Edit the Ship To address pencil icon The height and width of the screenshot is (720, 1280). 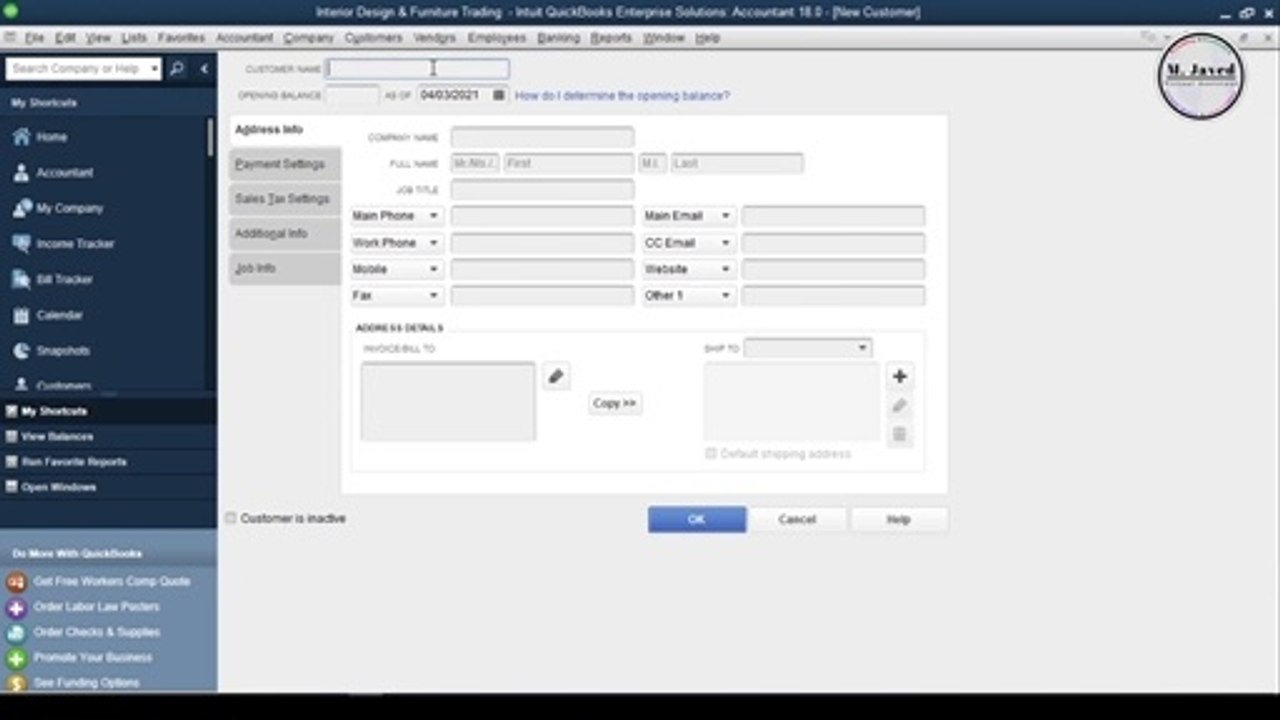[899, 405]
